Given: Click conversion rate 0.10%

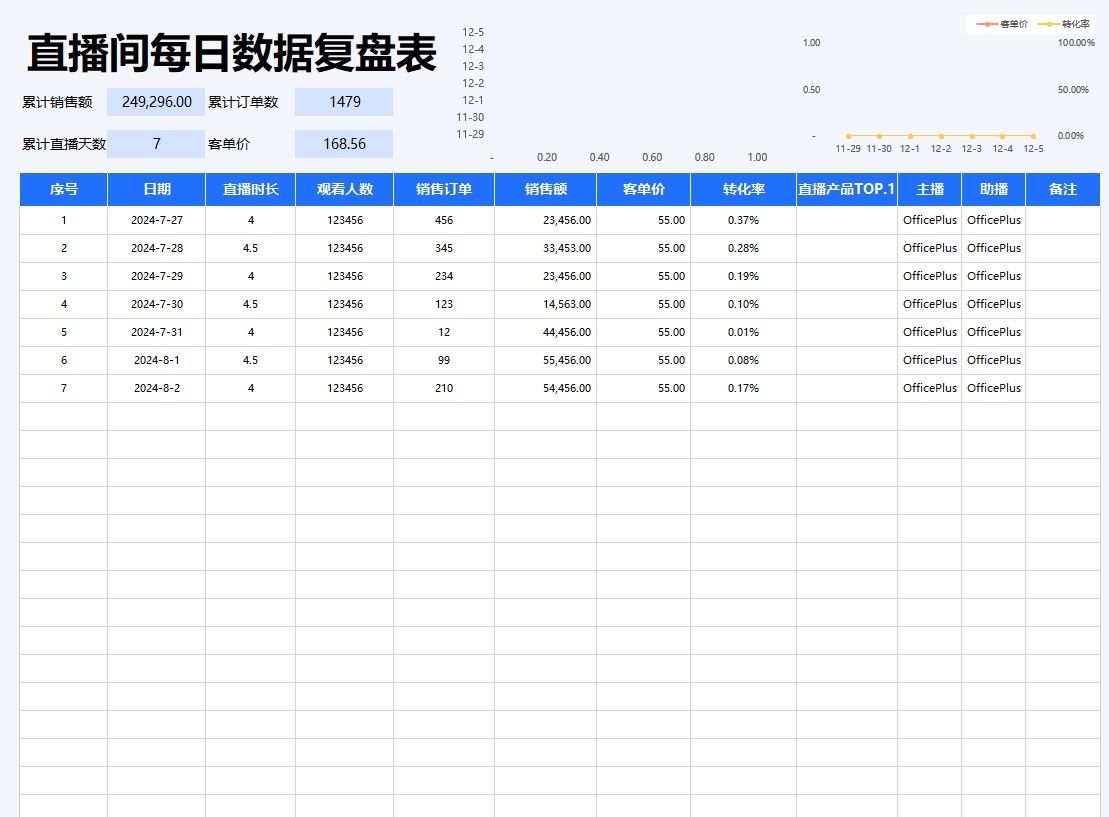Looking at the screenshot, I should click(743, 304).
